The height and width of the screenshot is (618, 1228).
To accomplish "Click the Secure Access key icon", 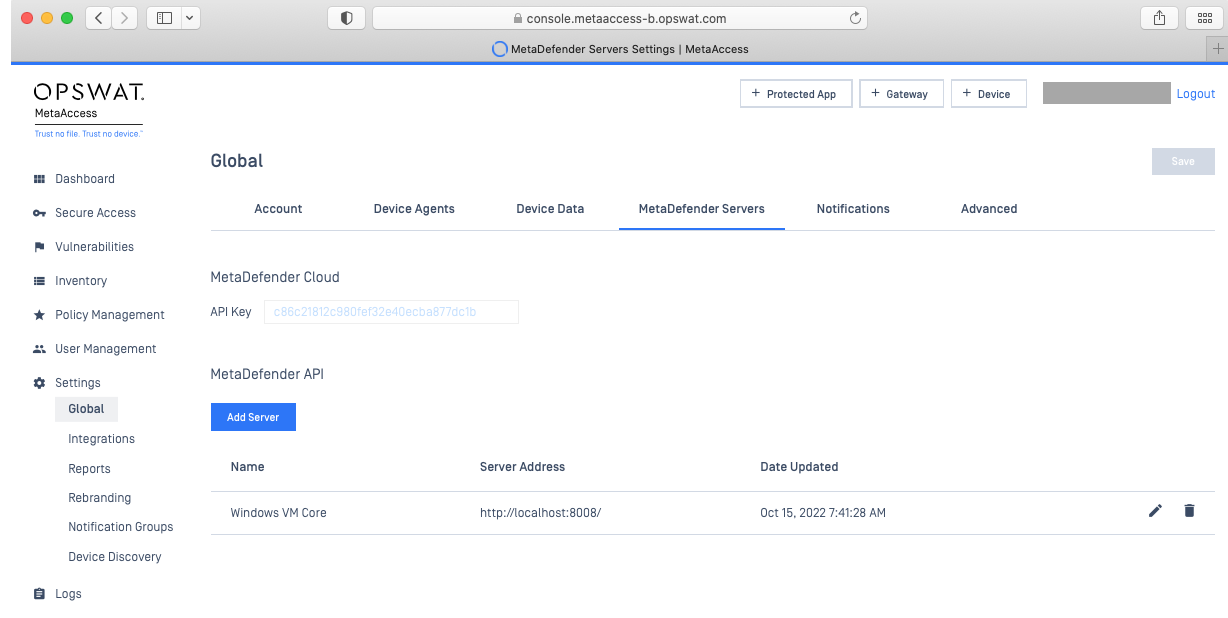I will [40, 213].
